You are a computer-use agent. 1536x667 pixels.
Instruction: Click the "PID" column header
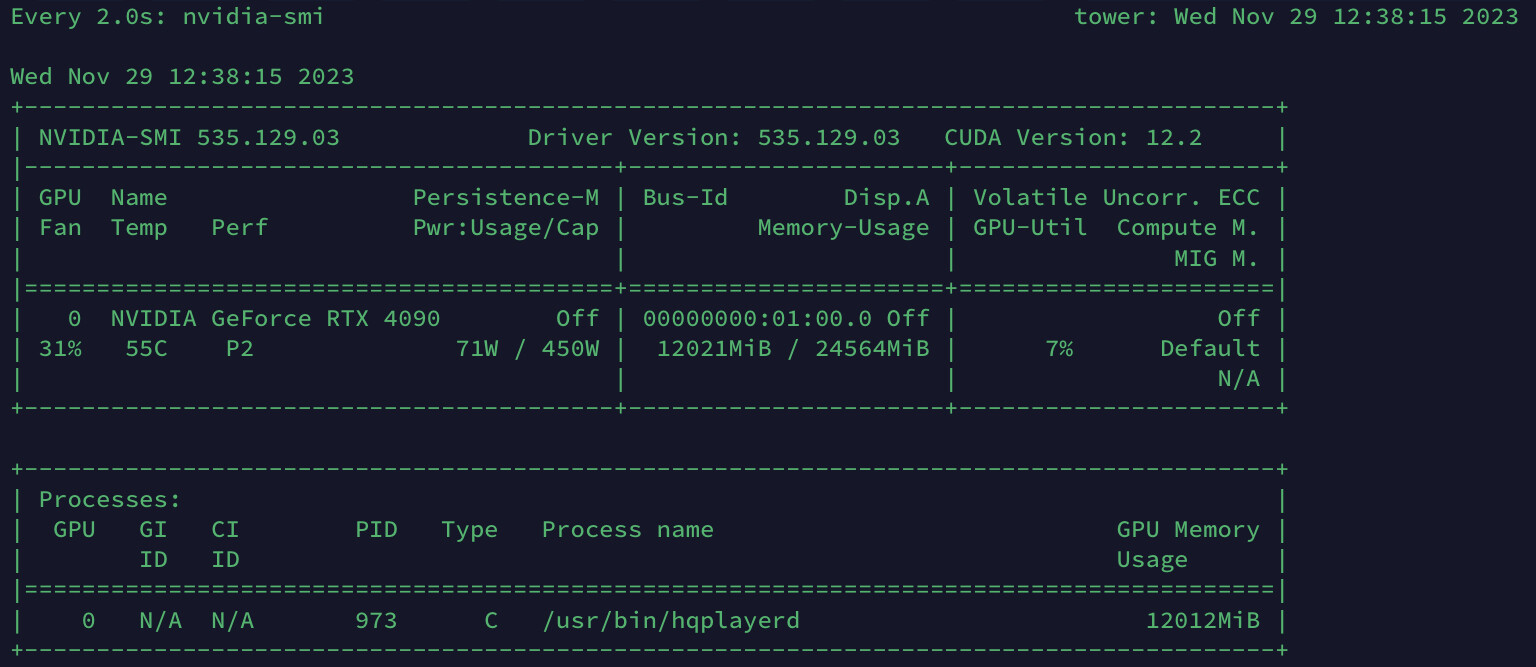(377, 529)
